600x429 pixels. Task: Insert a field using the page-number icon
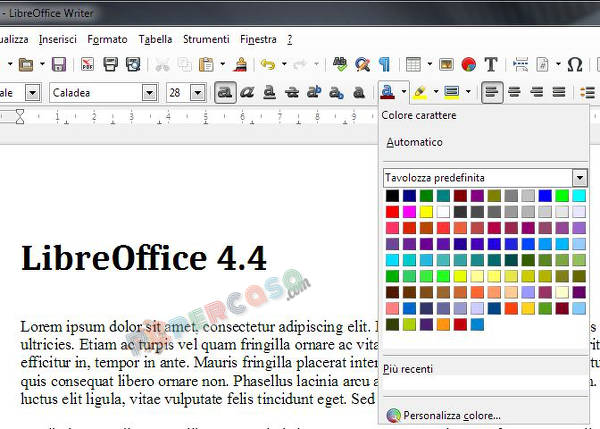pyautogui.click(x=543, y=64)
